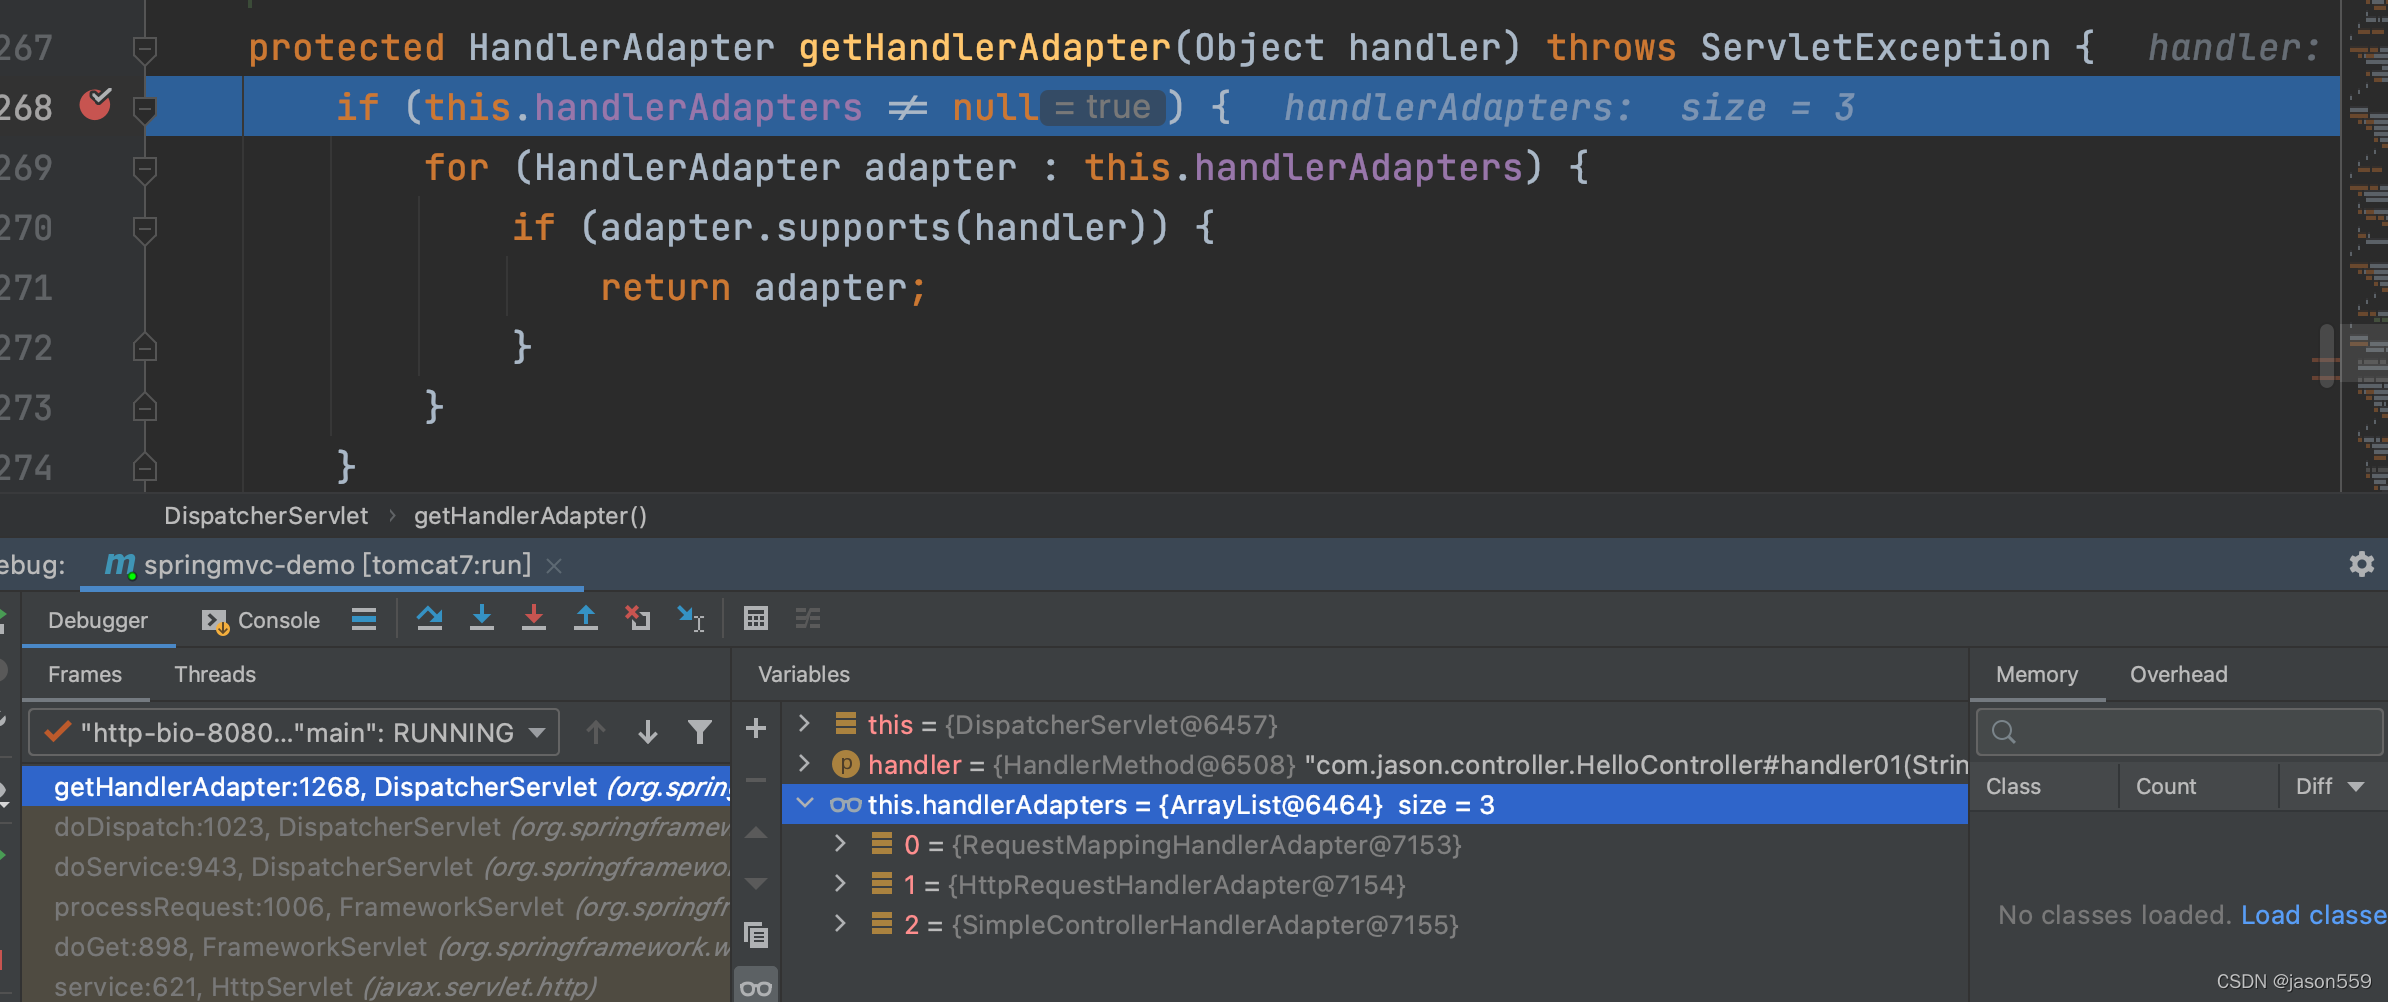Image resolution: width=2388 pixels, height=1002 pixels.
Task: Click the Step Over icon
Action: pyautogui.click(x=430, y=619)
